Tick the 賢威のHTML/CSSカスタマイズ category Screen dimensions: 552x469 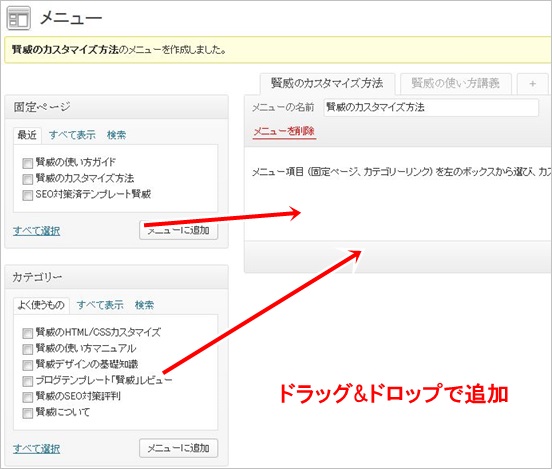27,333
